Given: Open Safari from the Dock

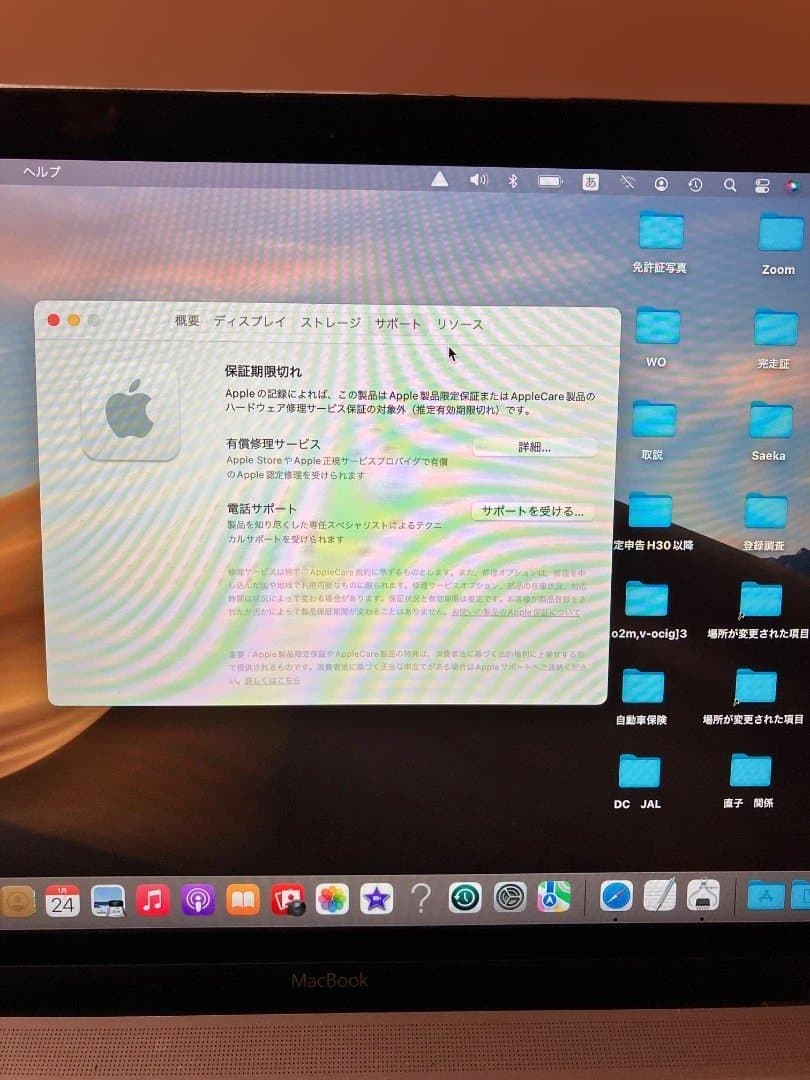Looking at the screenshot, I should 615,898.
